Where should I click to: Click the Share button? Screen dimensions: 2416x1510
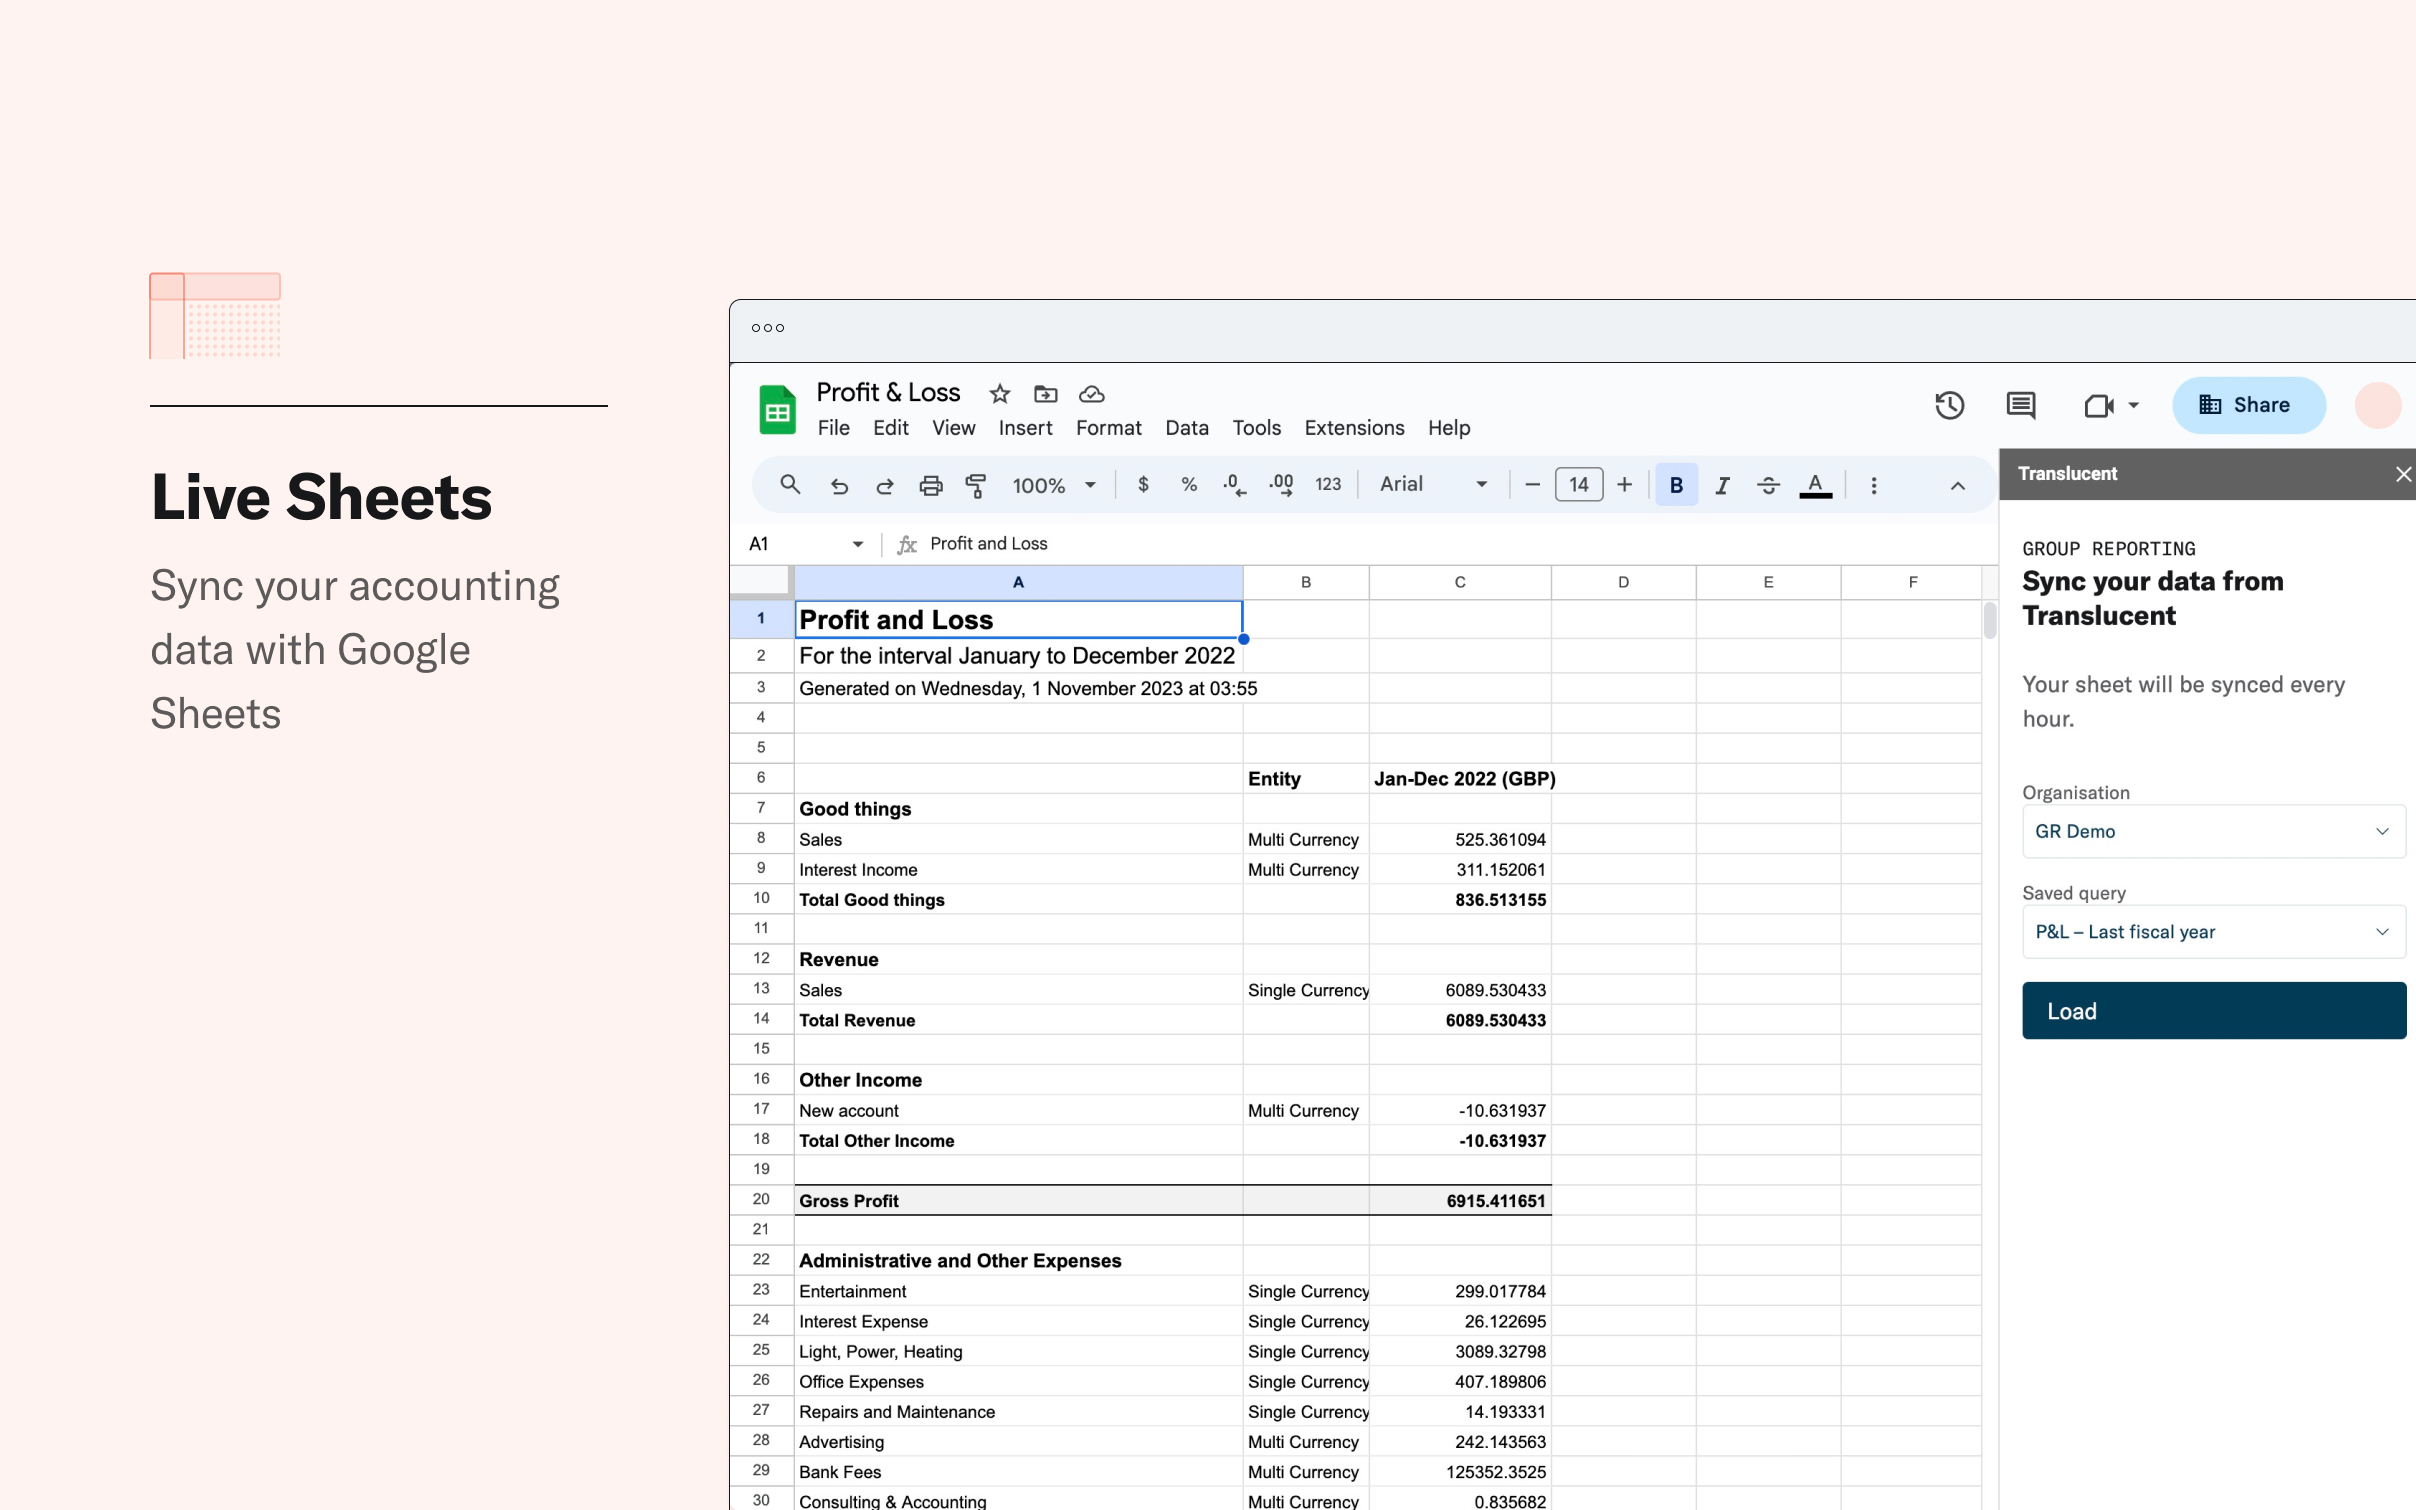pos(2248,405)
